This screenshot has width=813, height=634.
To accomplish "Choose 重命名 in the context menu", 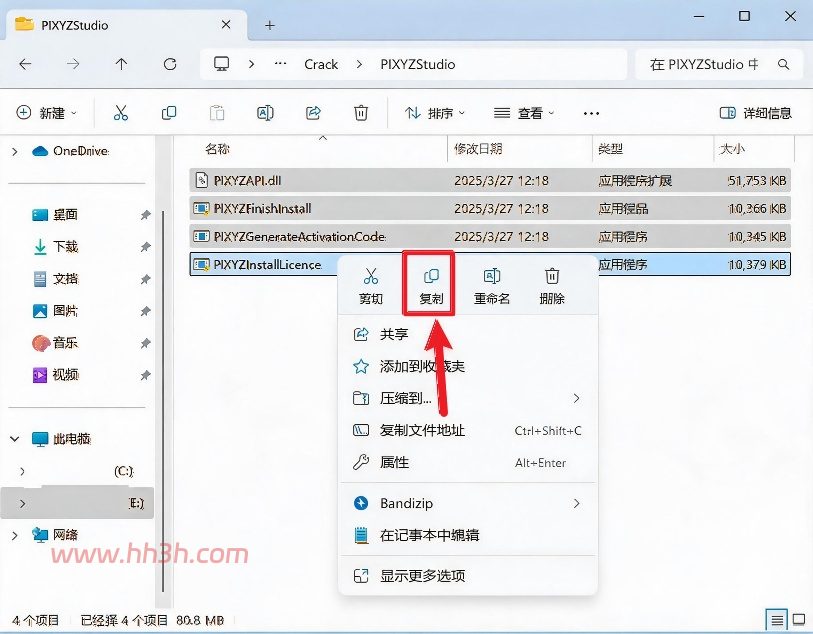I will pos(492,286).
